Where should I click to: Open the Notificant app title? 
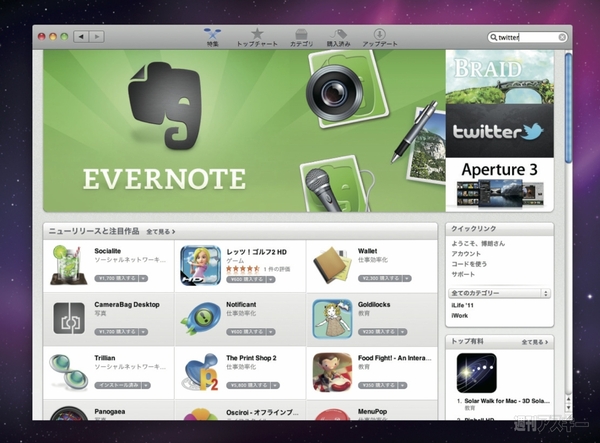pos(241,305)
